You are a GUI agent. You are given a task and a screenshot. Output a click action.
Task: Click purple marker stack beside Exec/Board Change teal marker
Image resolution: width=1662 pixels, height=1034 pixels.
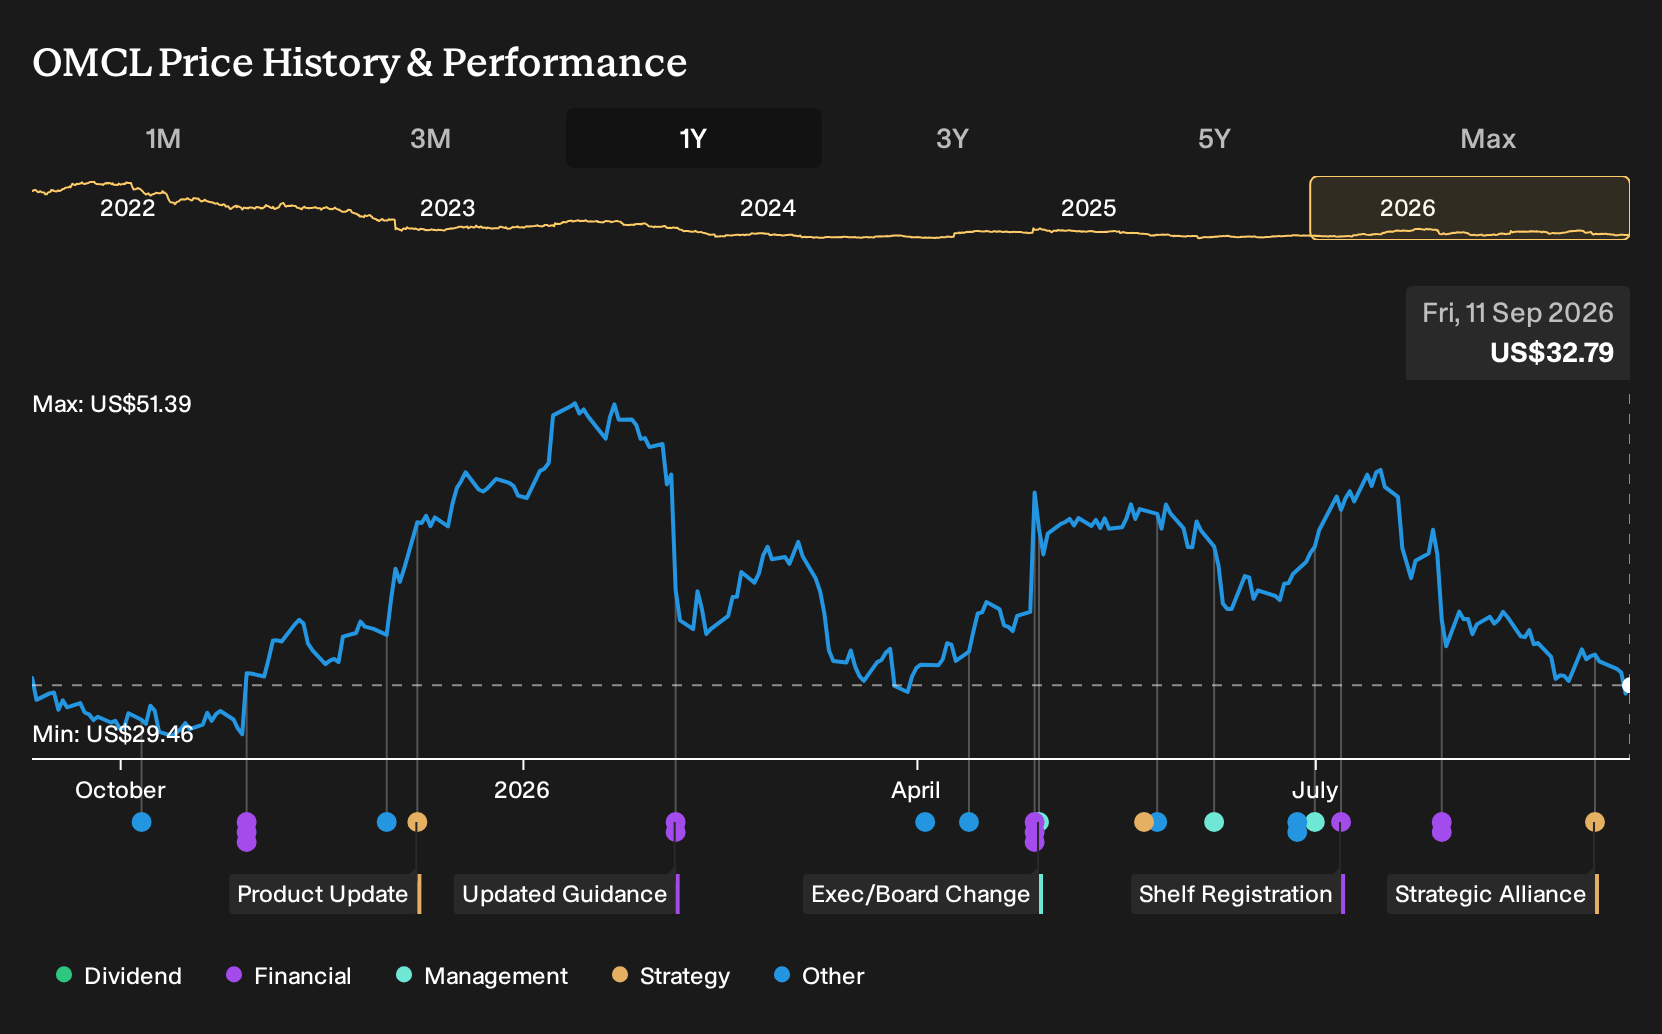pos(1034,832)
